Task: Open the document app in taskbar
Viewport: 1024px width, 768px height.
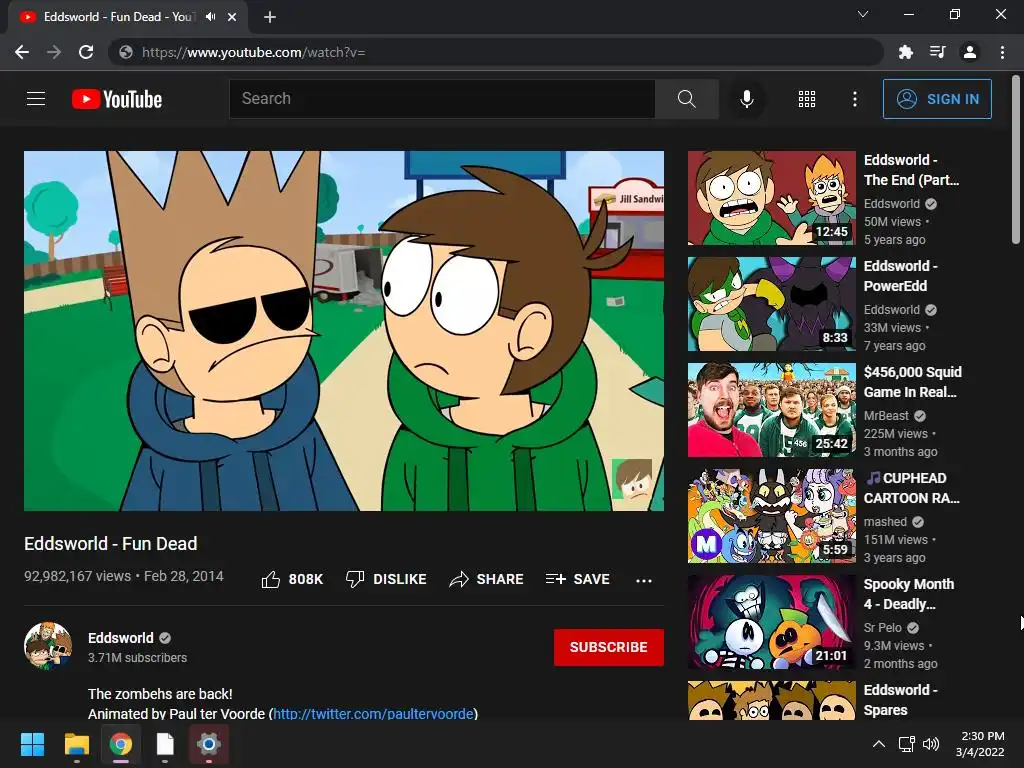Action: point(165,744)
